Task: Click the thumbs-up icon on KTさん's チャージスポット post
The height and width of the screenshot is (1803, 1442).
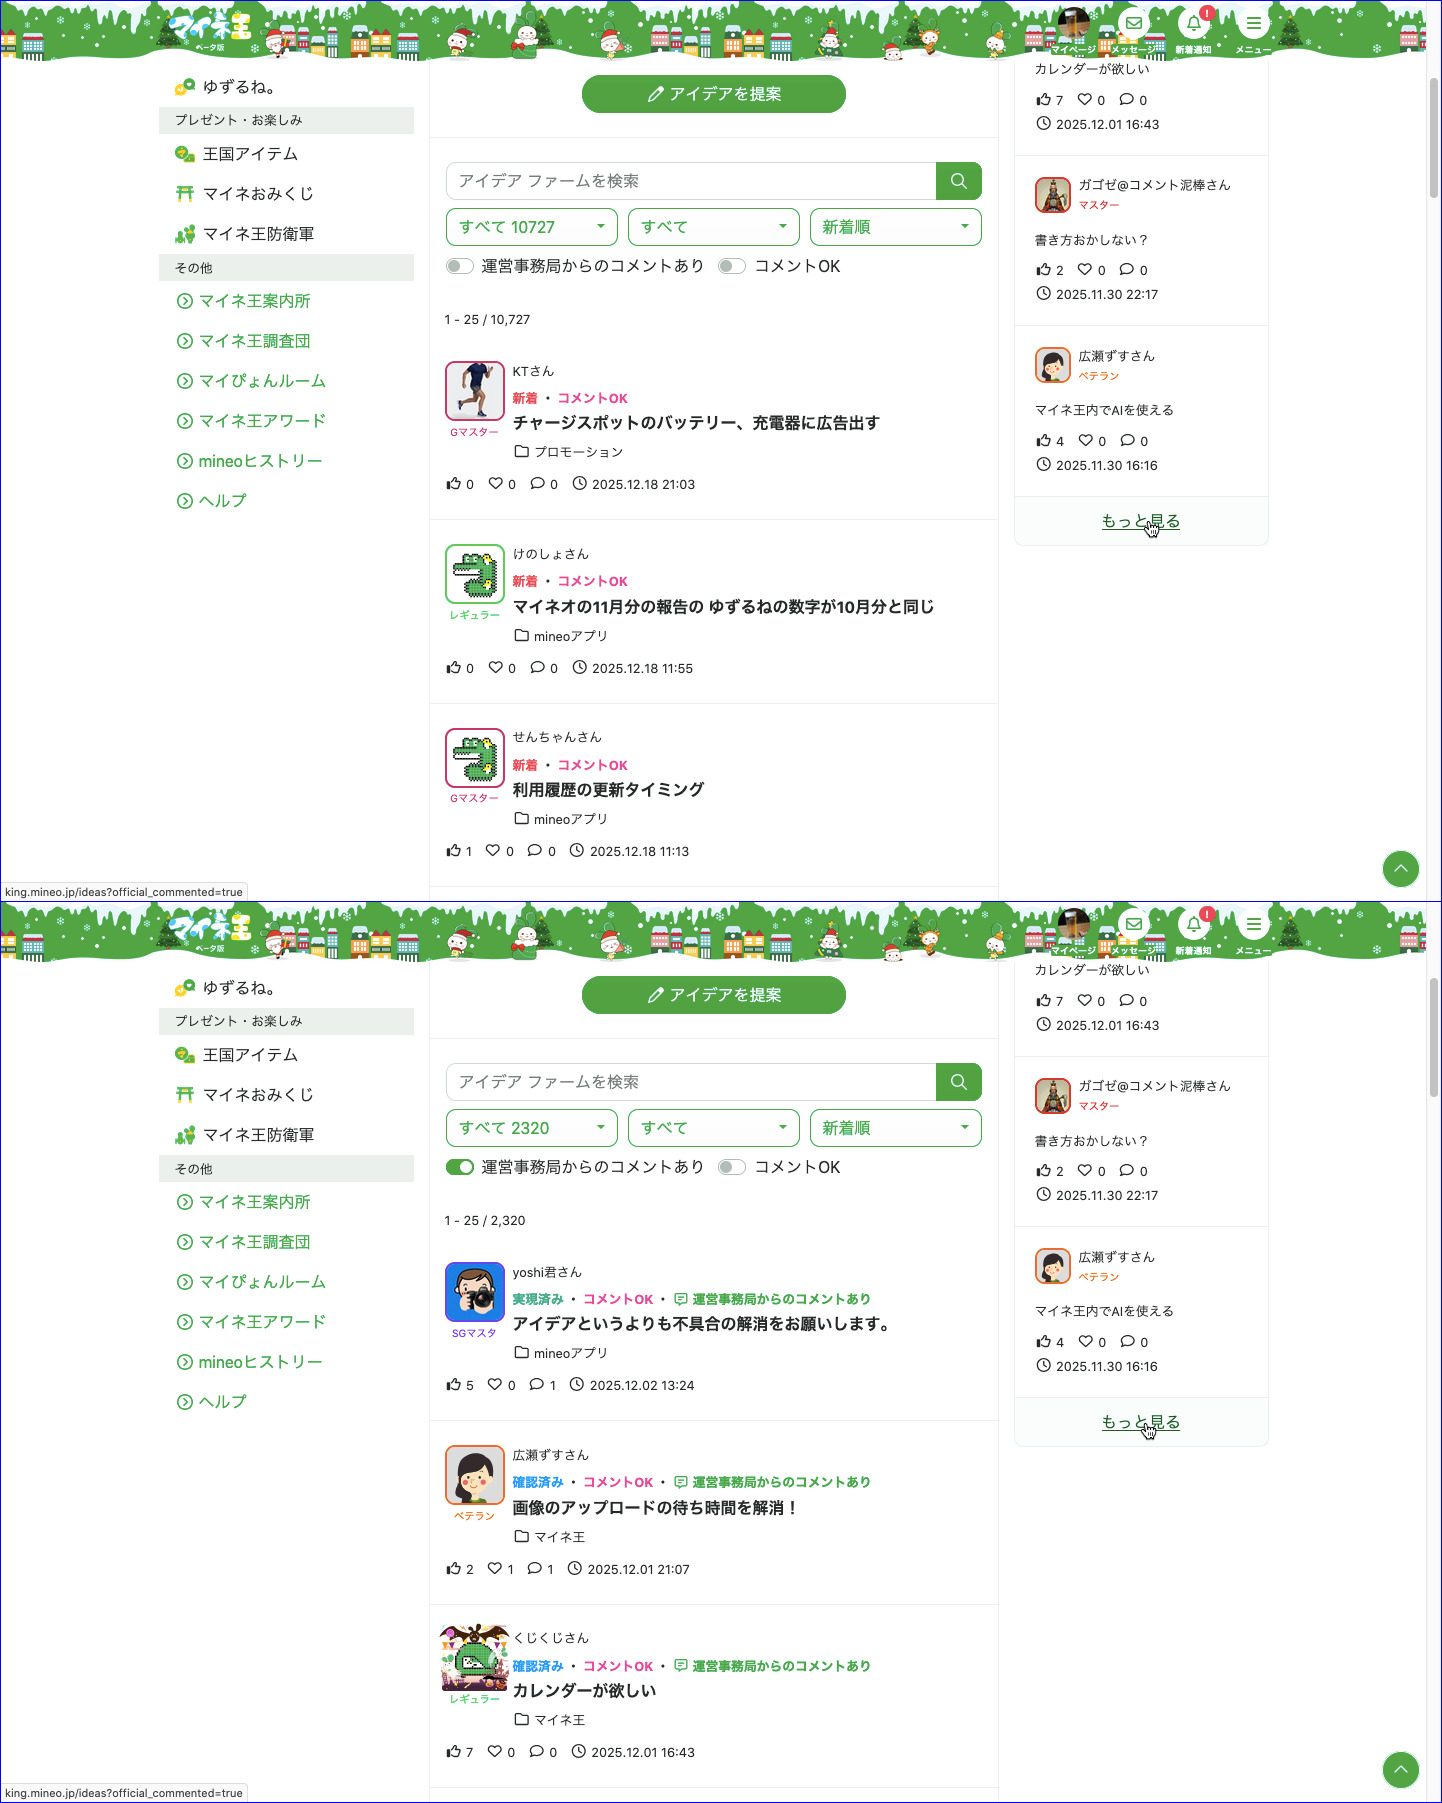Action: 453,484
